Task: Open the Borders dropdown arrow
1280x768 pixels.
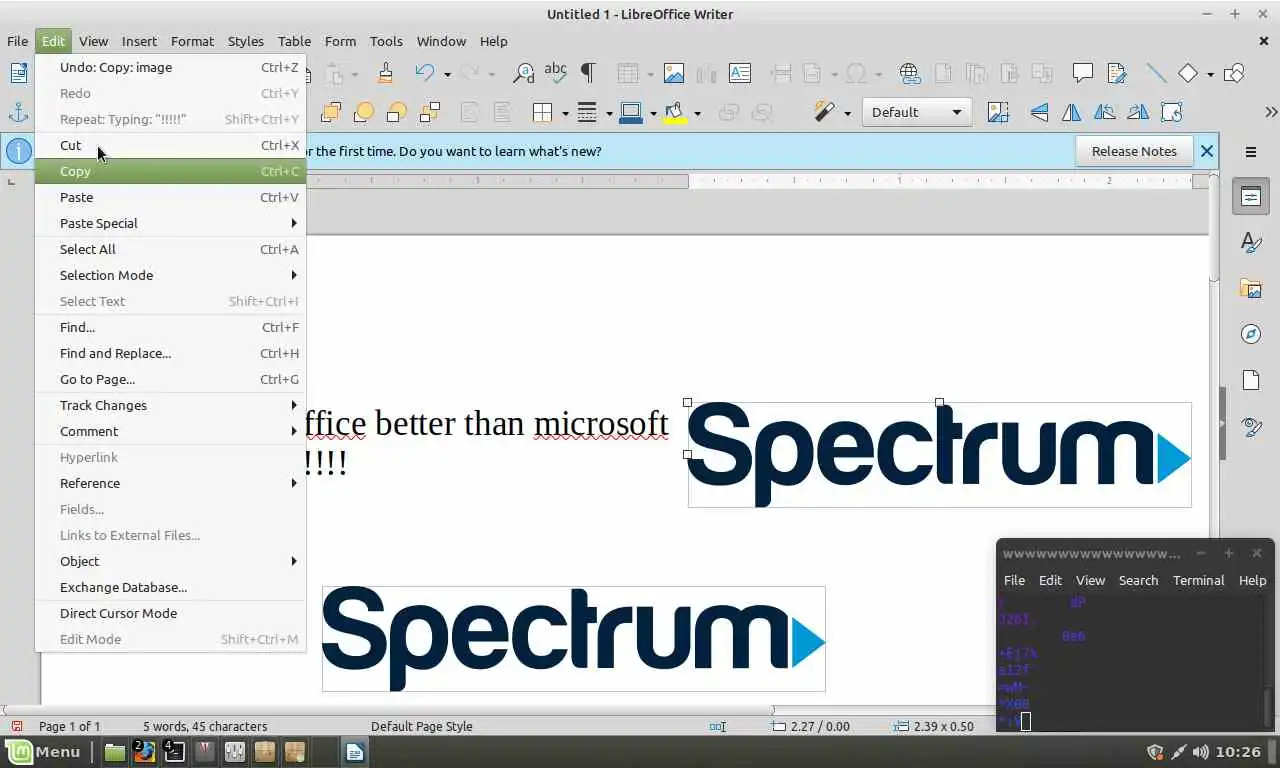Action: (x=564, y=113)
